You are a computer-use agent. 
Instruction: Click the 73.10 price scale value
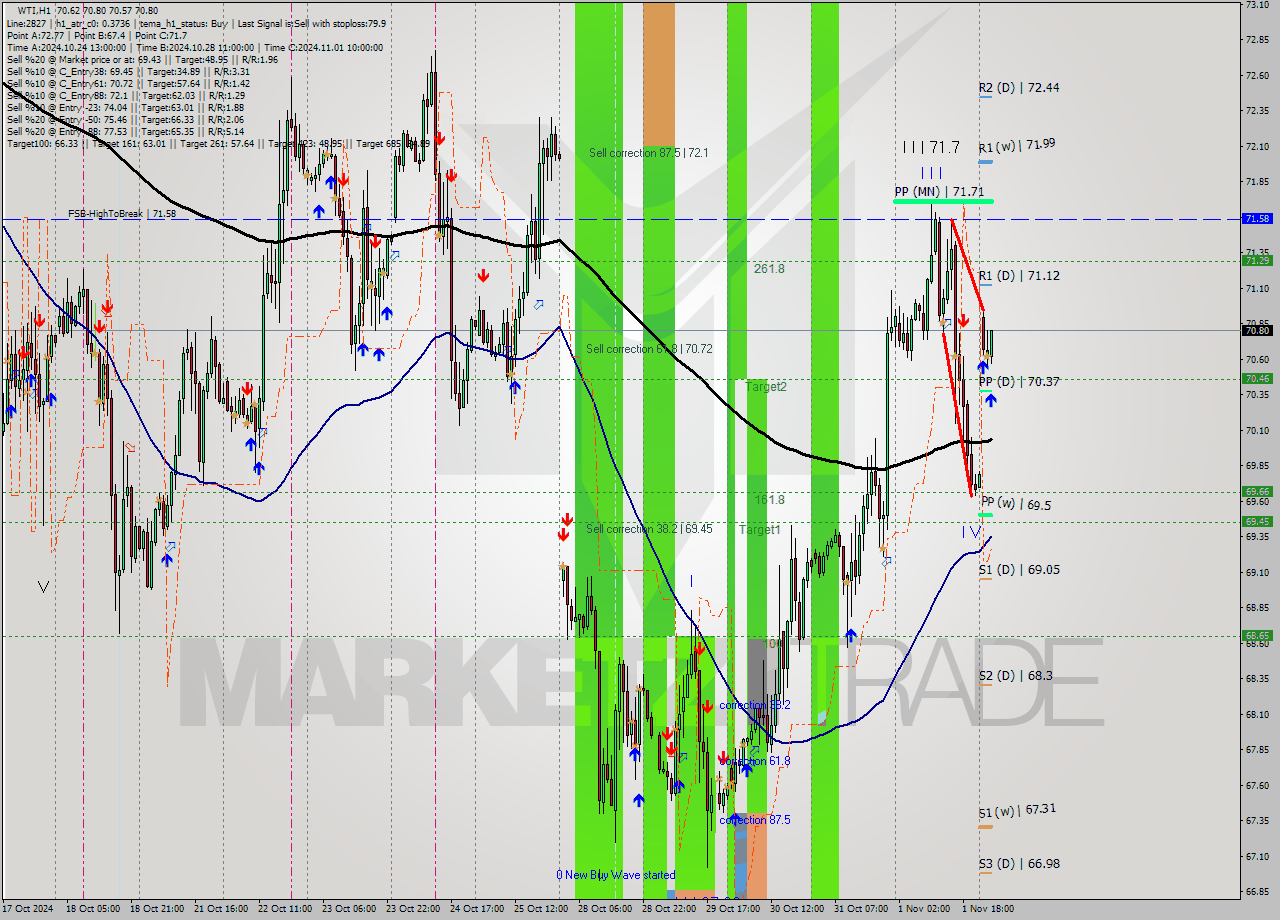[1257, 5]
